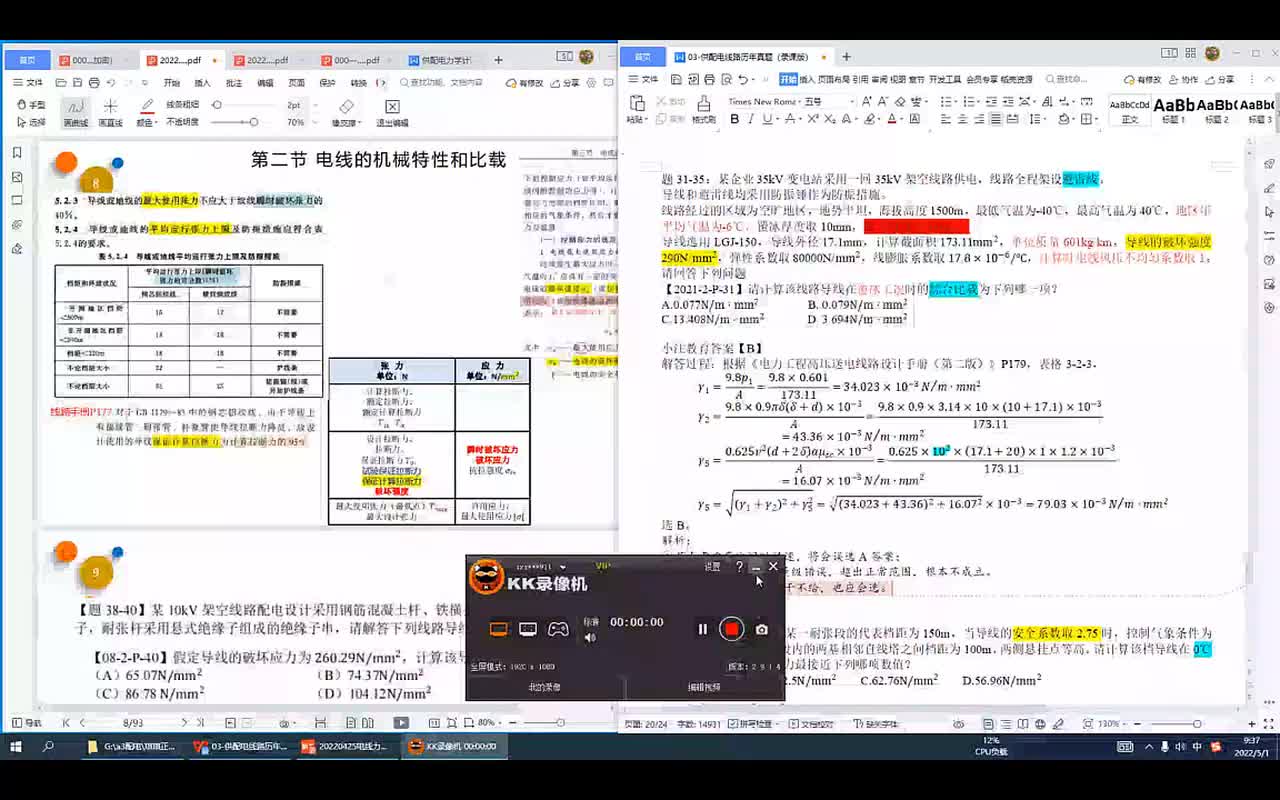
Task: Open the 批注 menu in the PDF viewer
Action: (x=234, y=83)
